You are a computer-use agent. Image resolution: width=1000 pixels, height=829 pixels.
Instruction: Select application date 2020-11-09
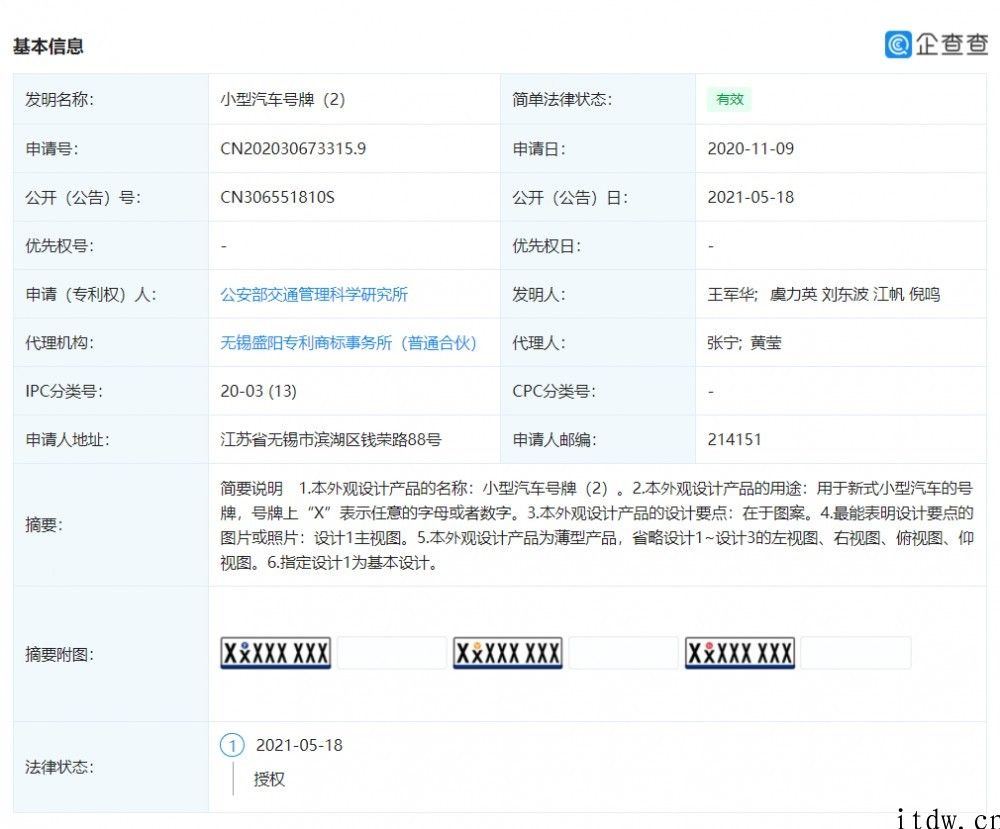pos(751,149)
